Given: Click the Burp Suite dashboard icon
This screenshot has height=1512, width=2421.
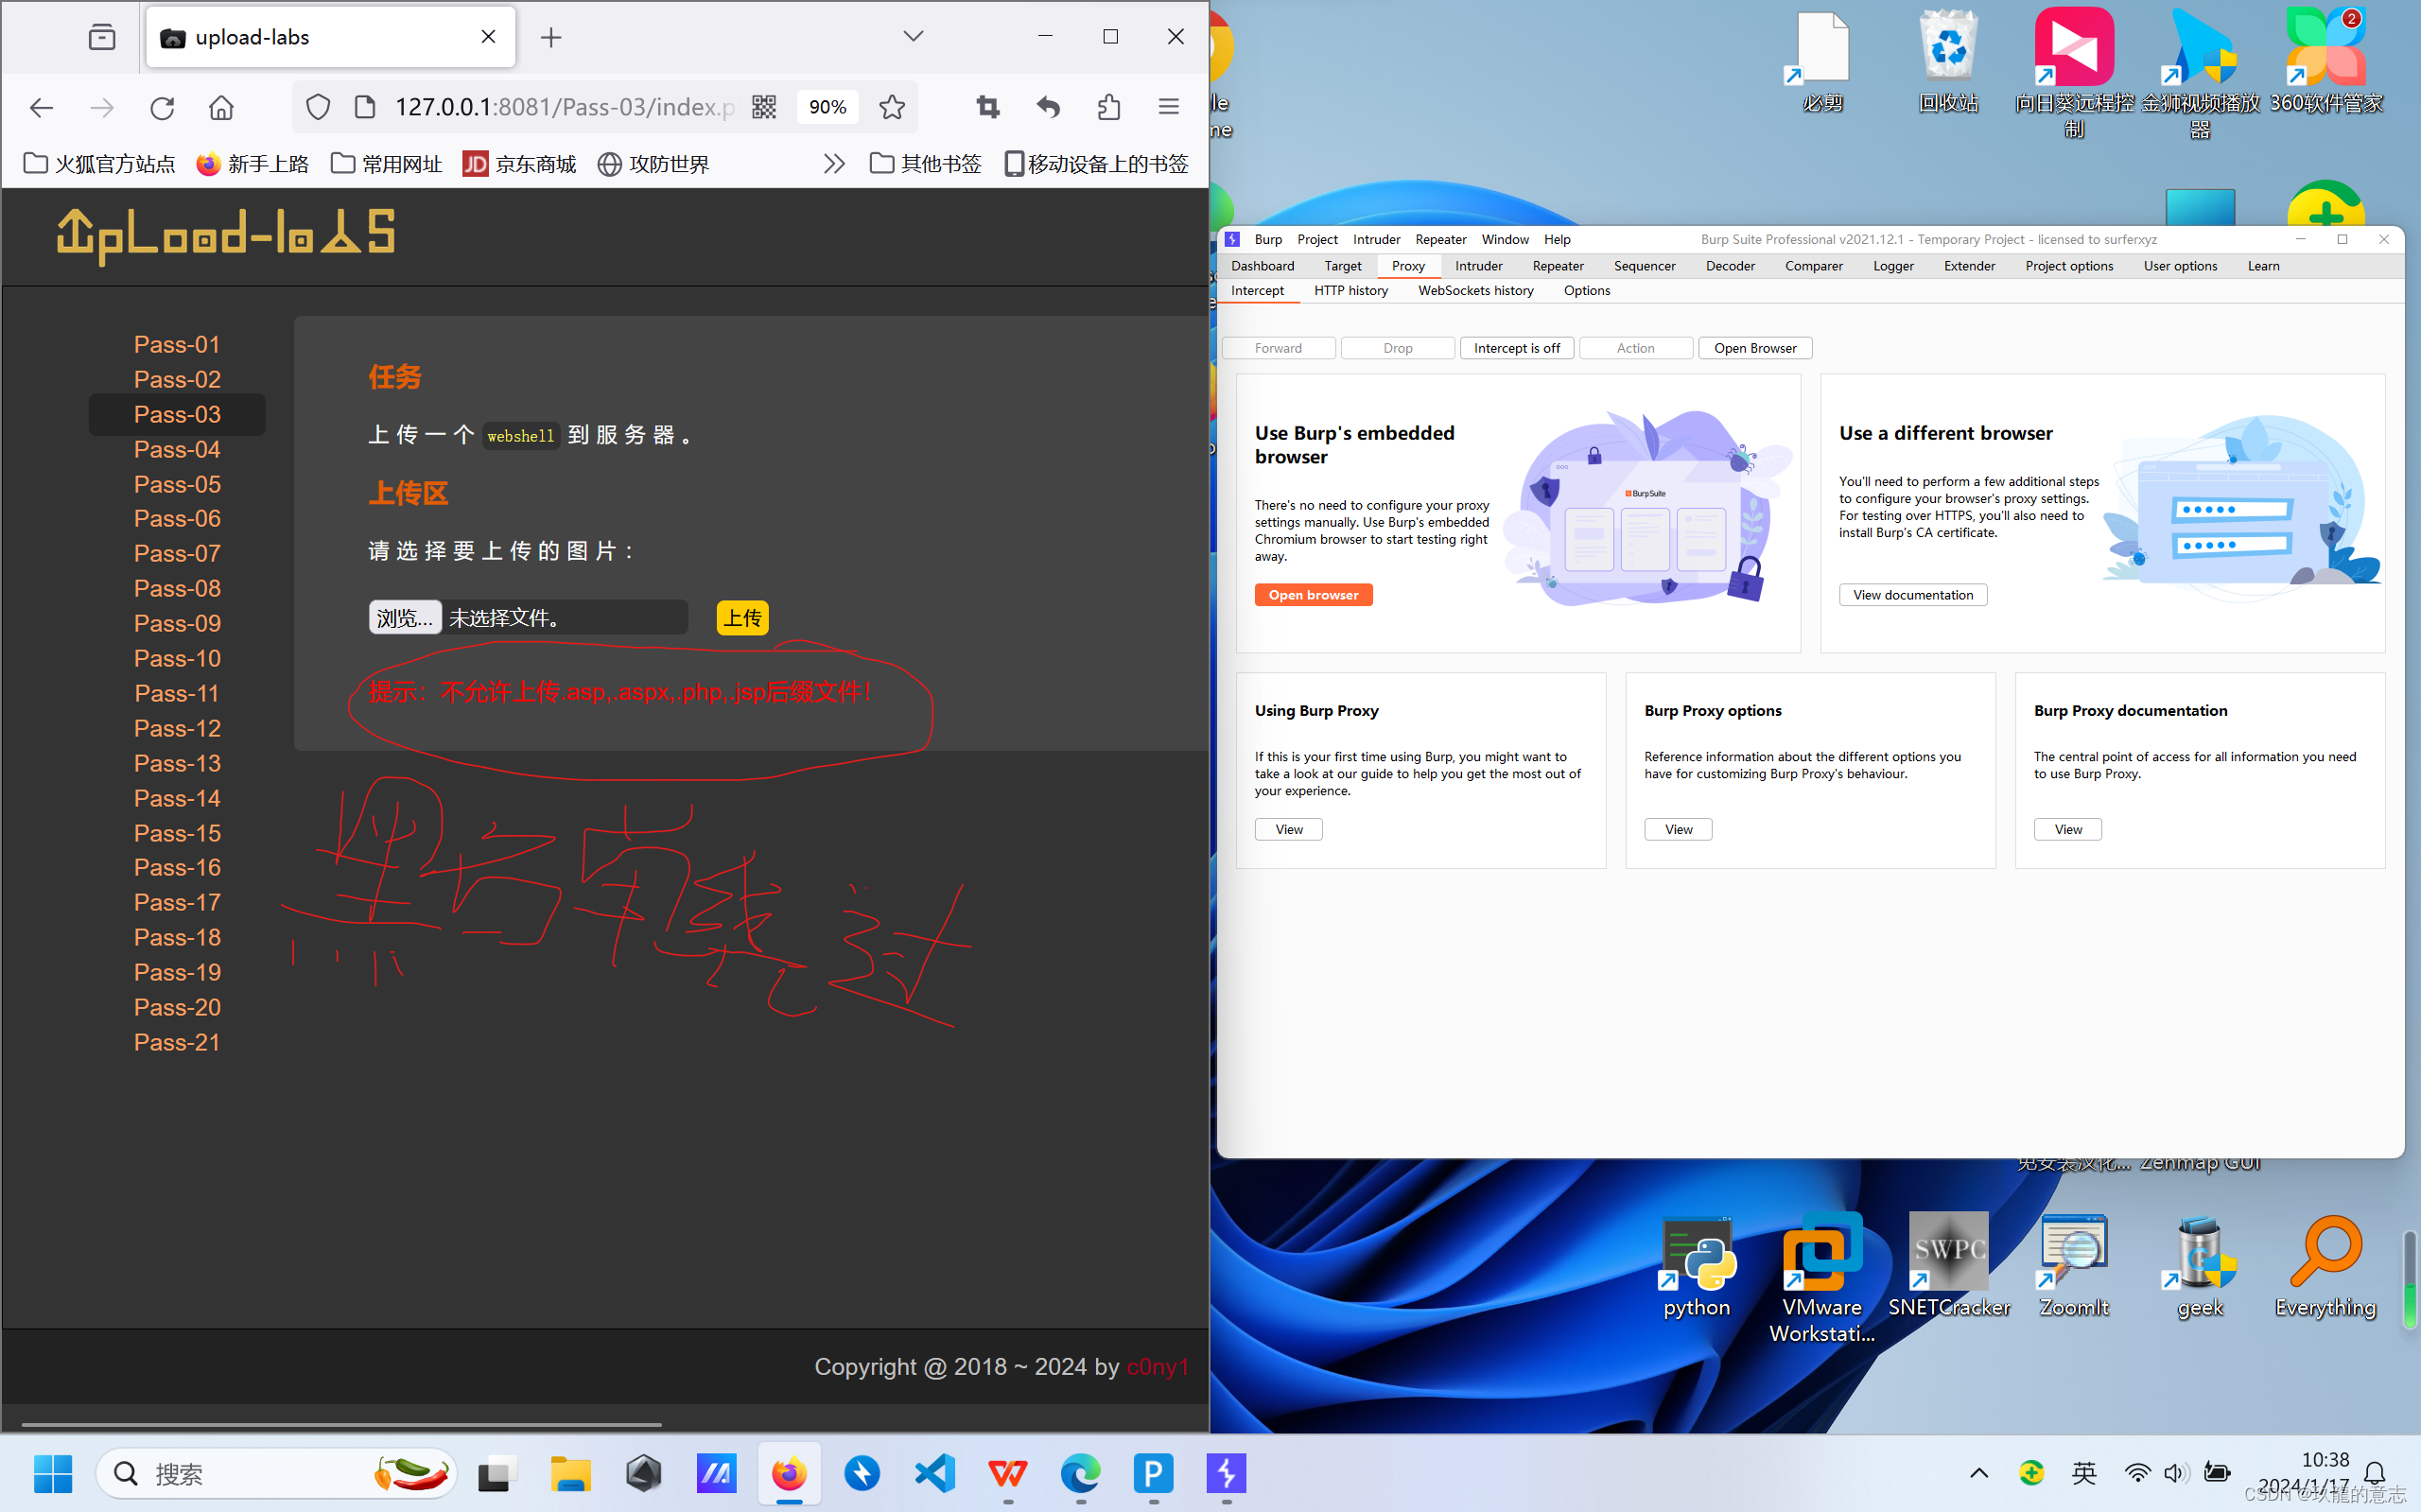Looking at the screenshot, I should pyautogui.click(x=1263, y=265).
